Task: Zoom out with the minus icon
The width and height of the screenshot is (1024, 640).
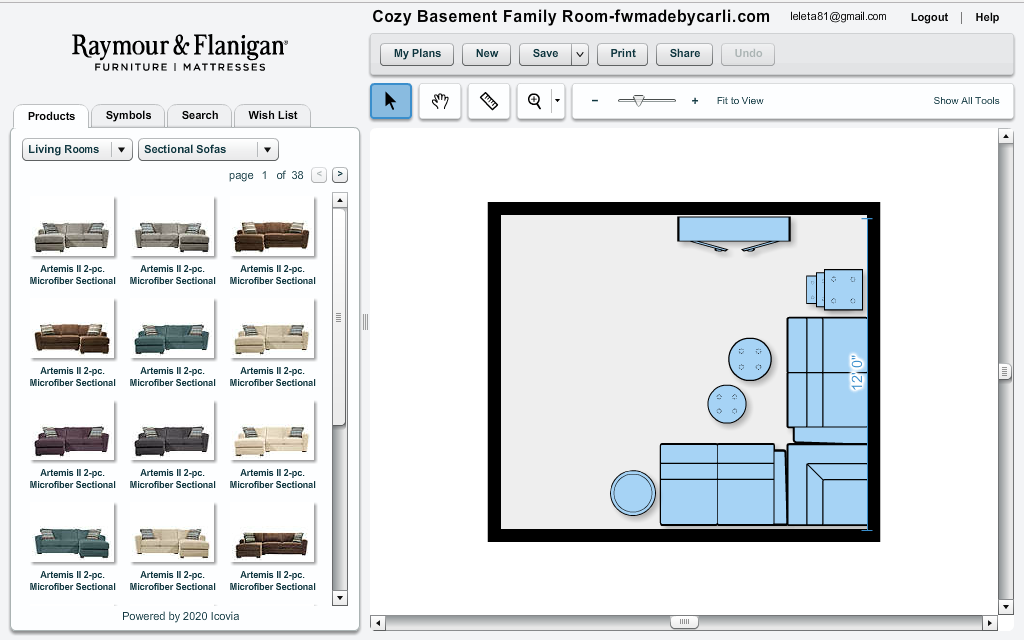Action: click(594, 100)
